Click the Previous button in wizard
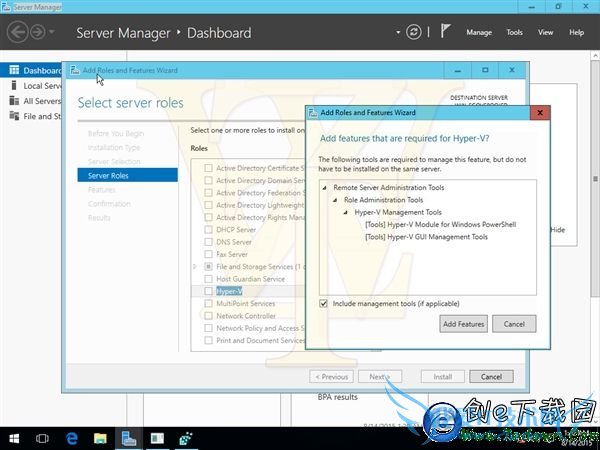 331,377
